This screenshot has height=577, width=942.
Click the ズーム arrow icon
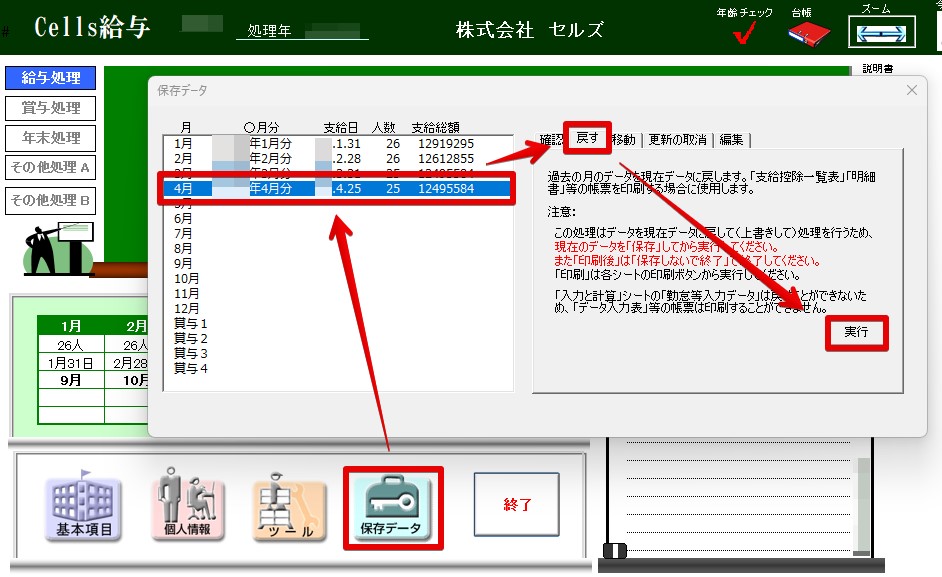[x=875, y=33]
